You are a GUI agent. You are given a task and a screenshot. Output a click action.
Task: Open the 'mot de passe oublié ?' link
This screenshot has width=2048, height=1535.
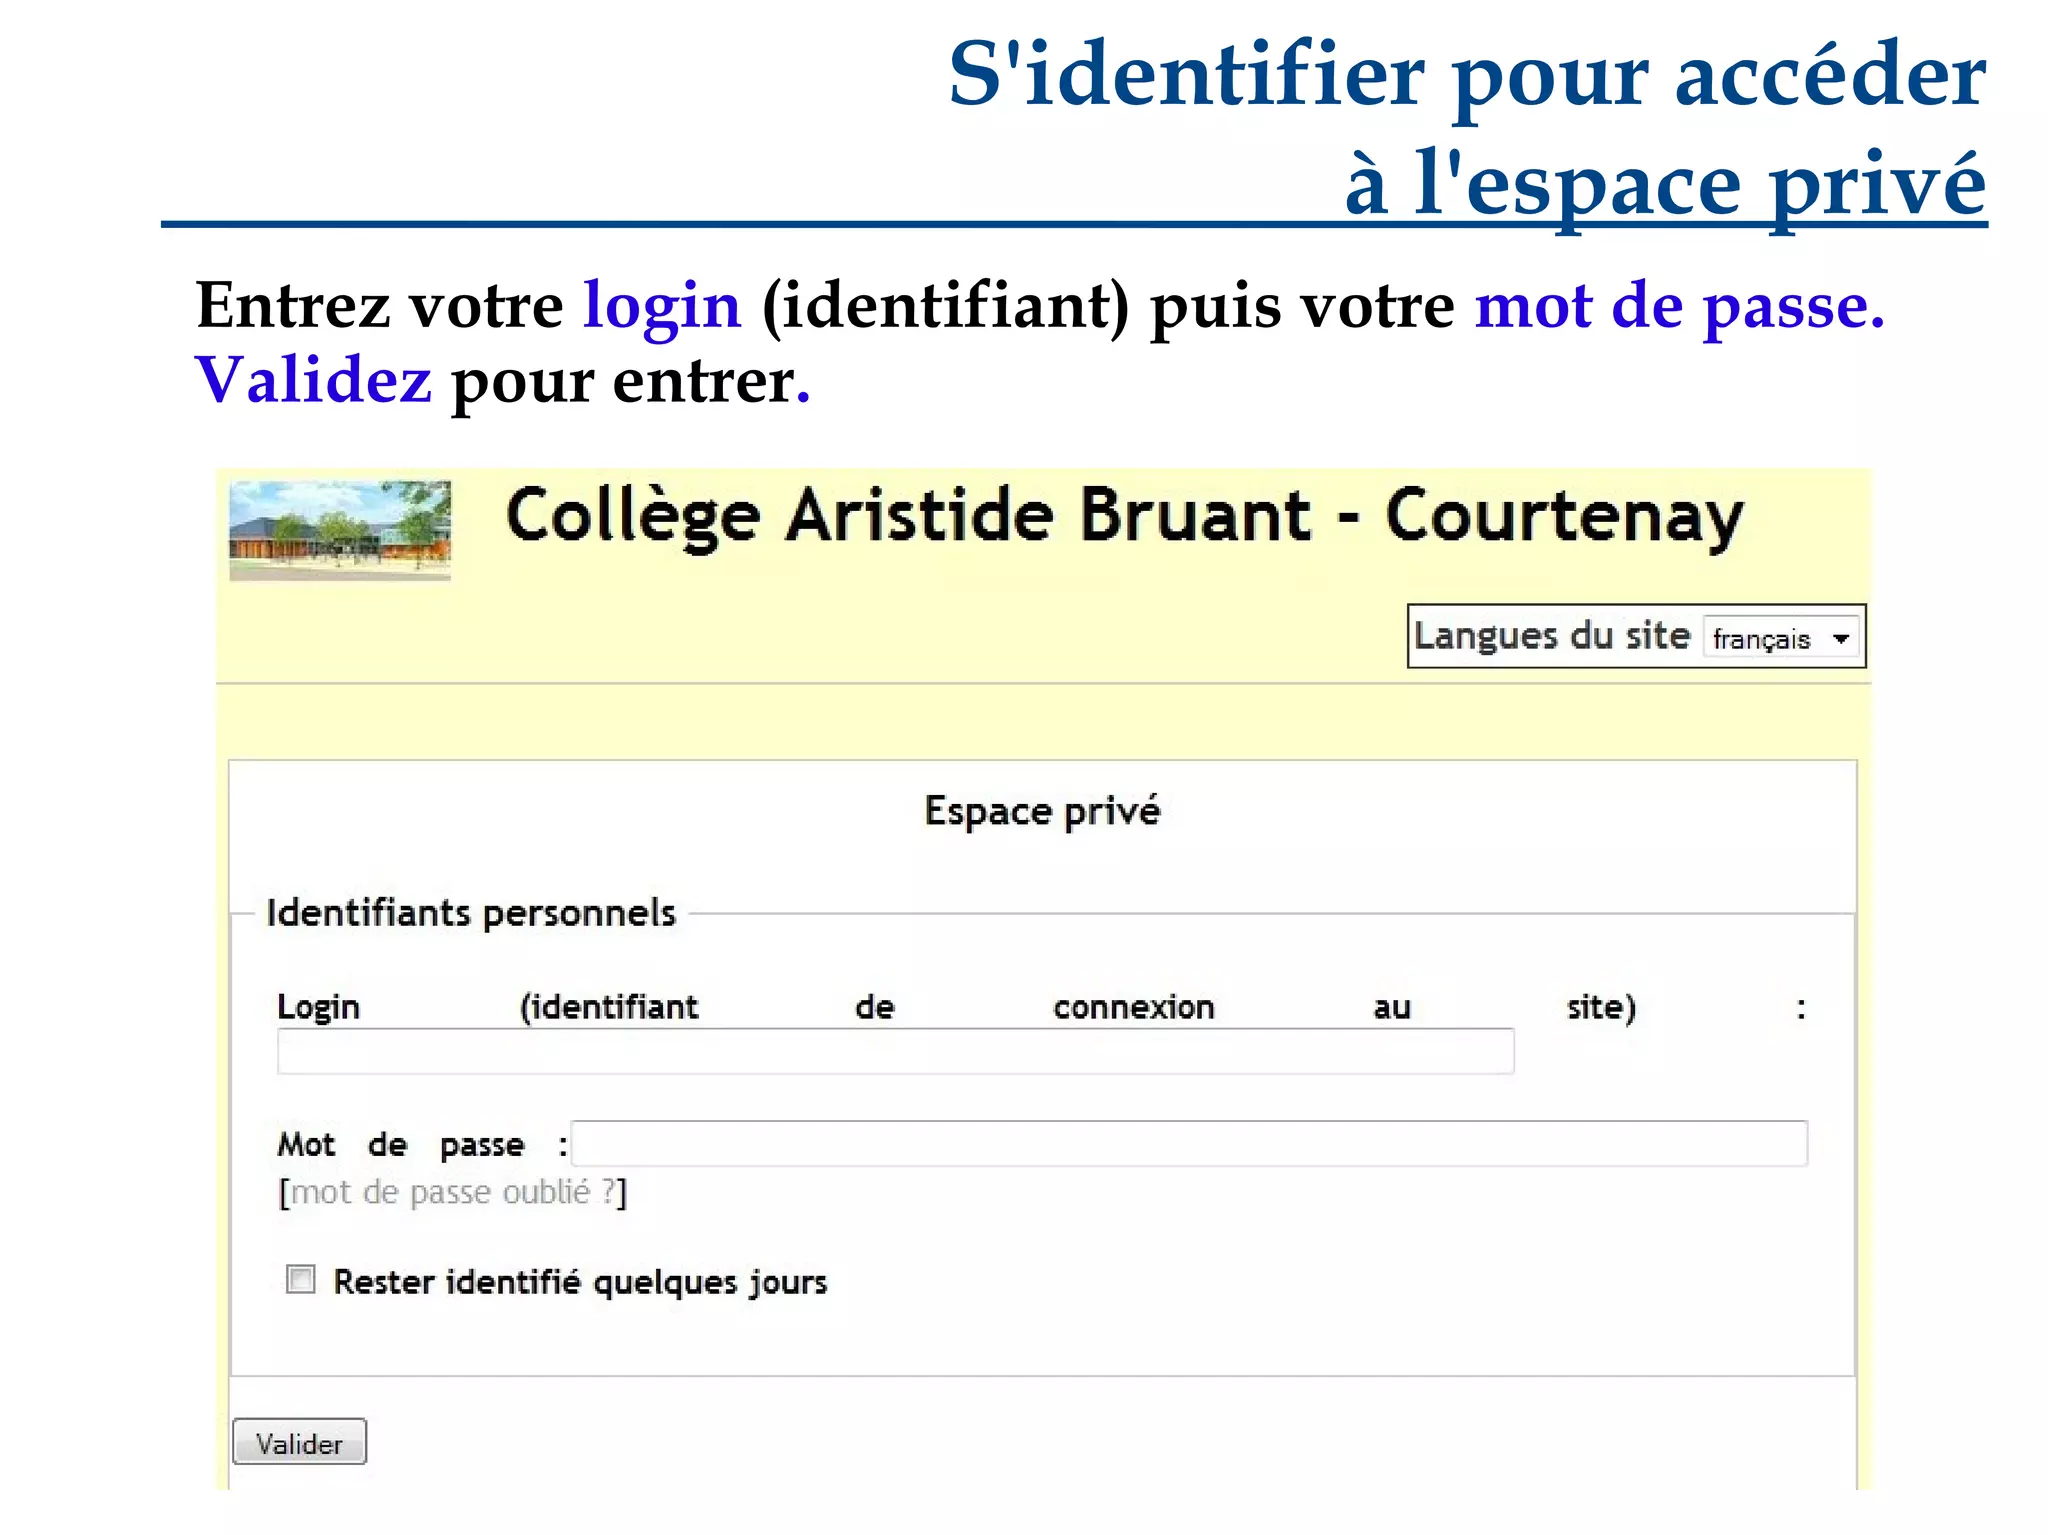tap(452, 1193)
